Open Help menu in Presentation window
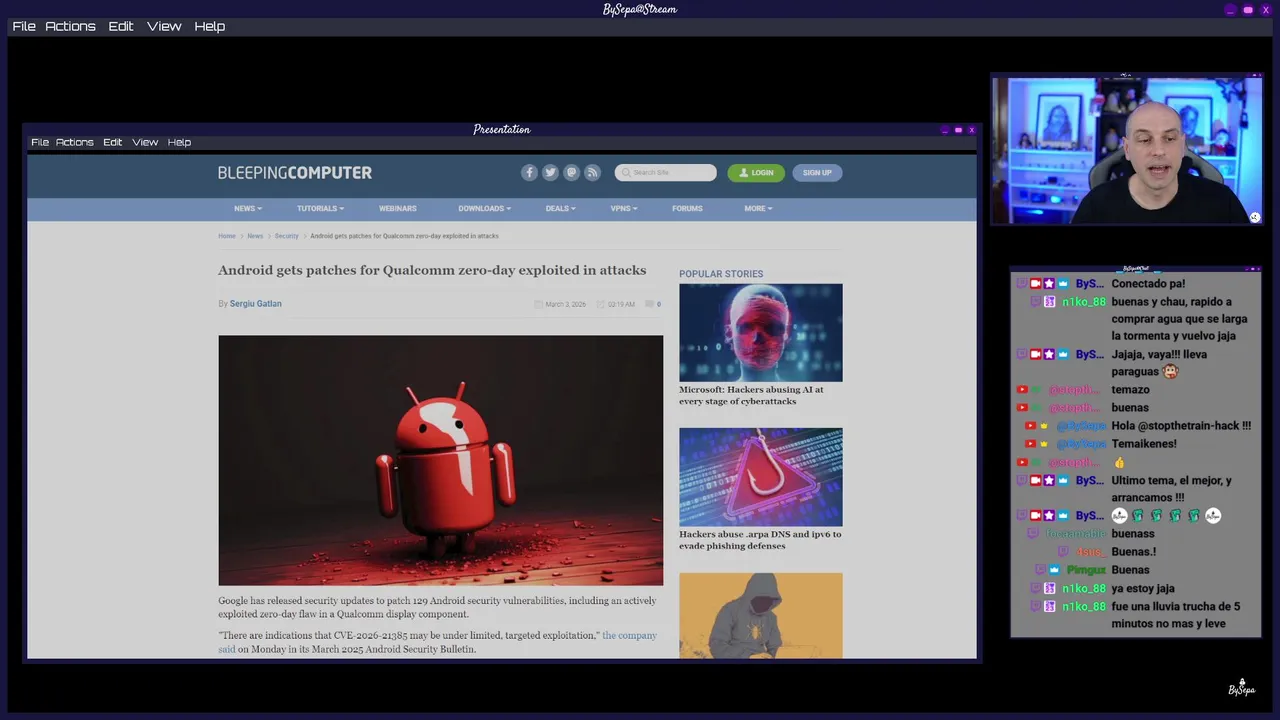Image resolution: width=1280 pixels, height=720 pixels. coord(179,142)
